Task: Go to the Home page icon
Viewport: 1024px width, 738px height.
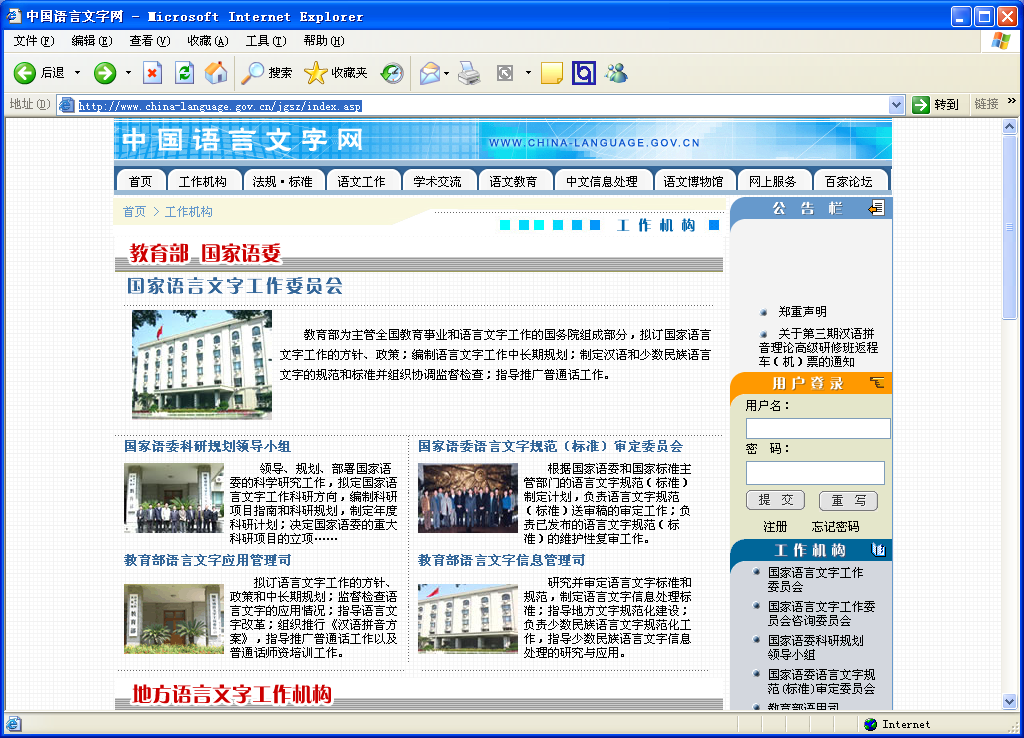Action: coord(216,73)
